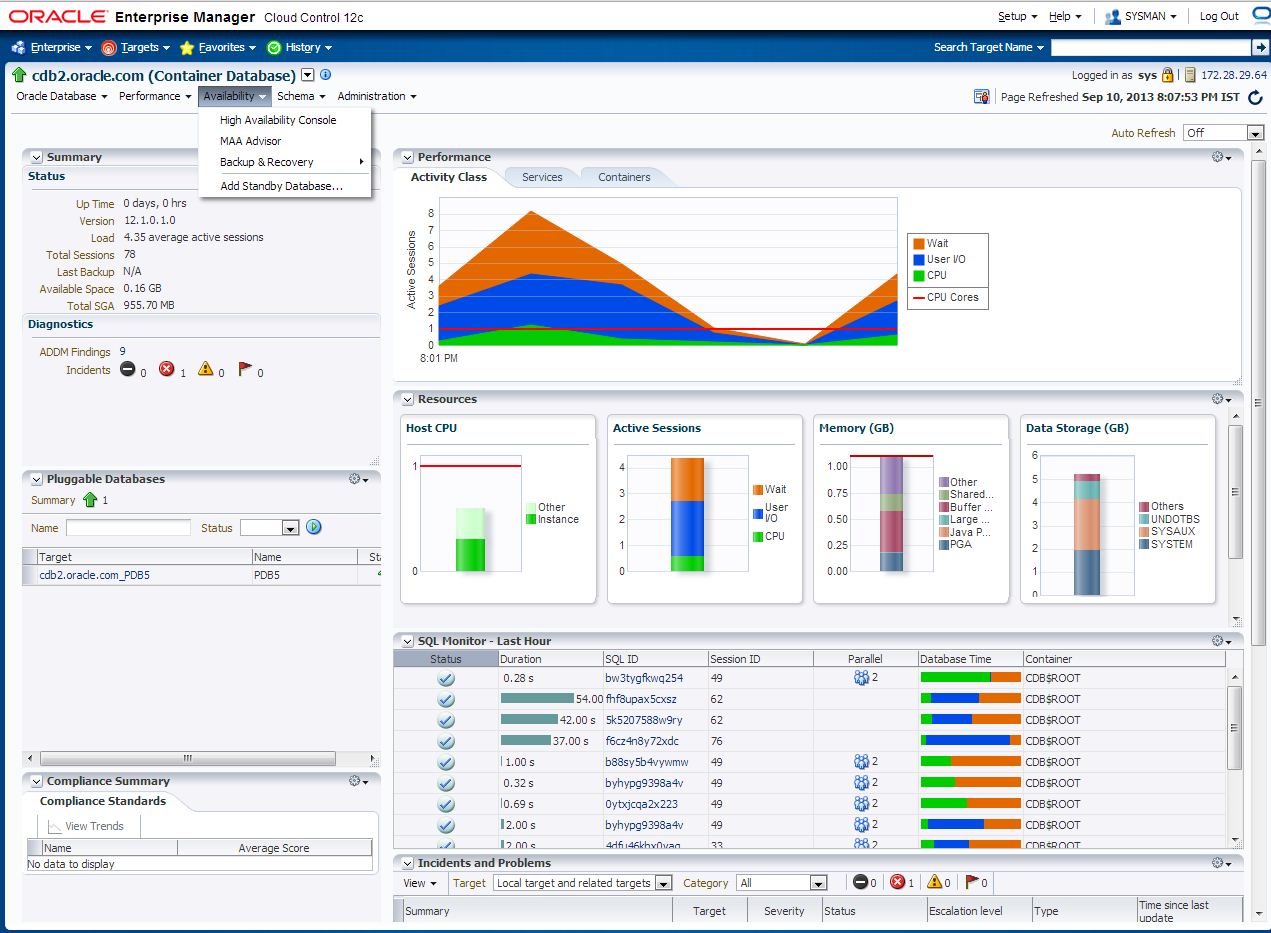Open the Pluggable Databases Status dropdown

(270, 527)
